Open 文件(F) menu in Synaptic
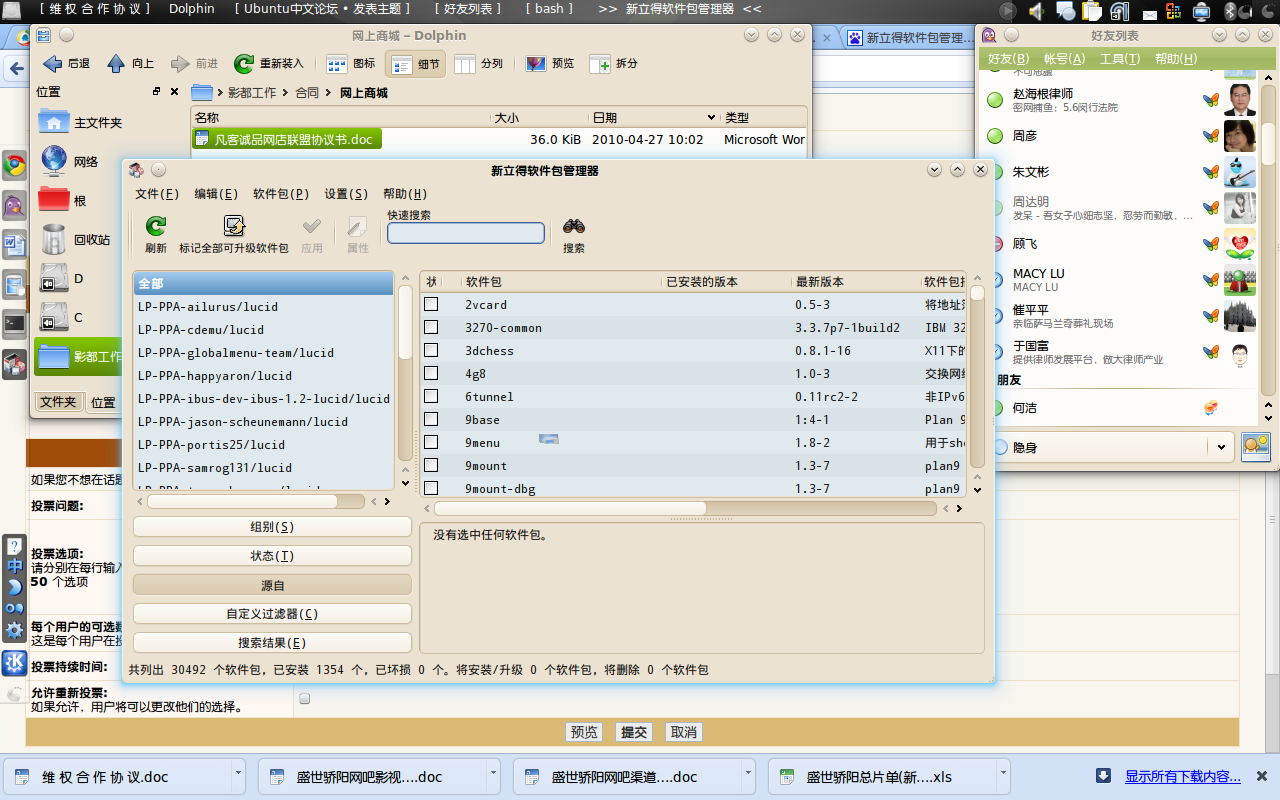 pos(157,194)
